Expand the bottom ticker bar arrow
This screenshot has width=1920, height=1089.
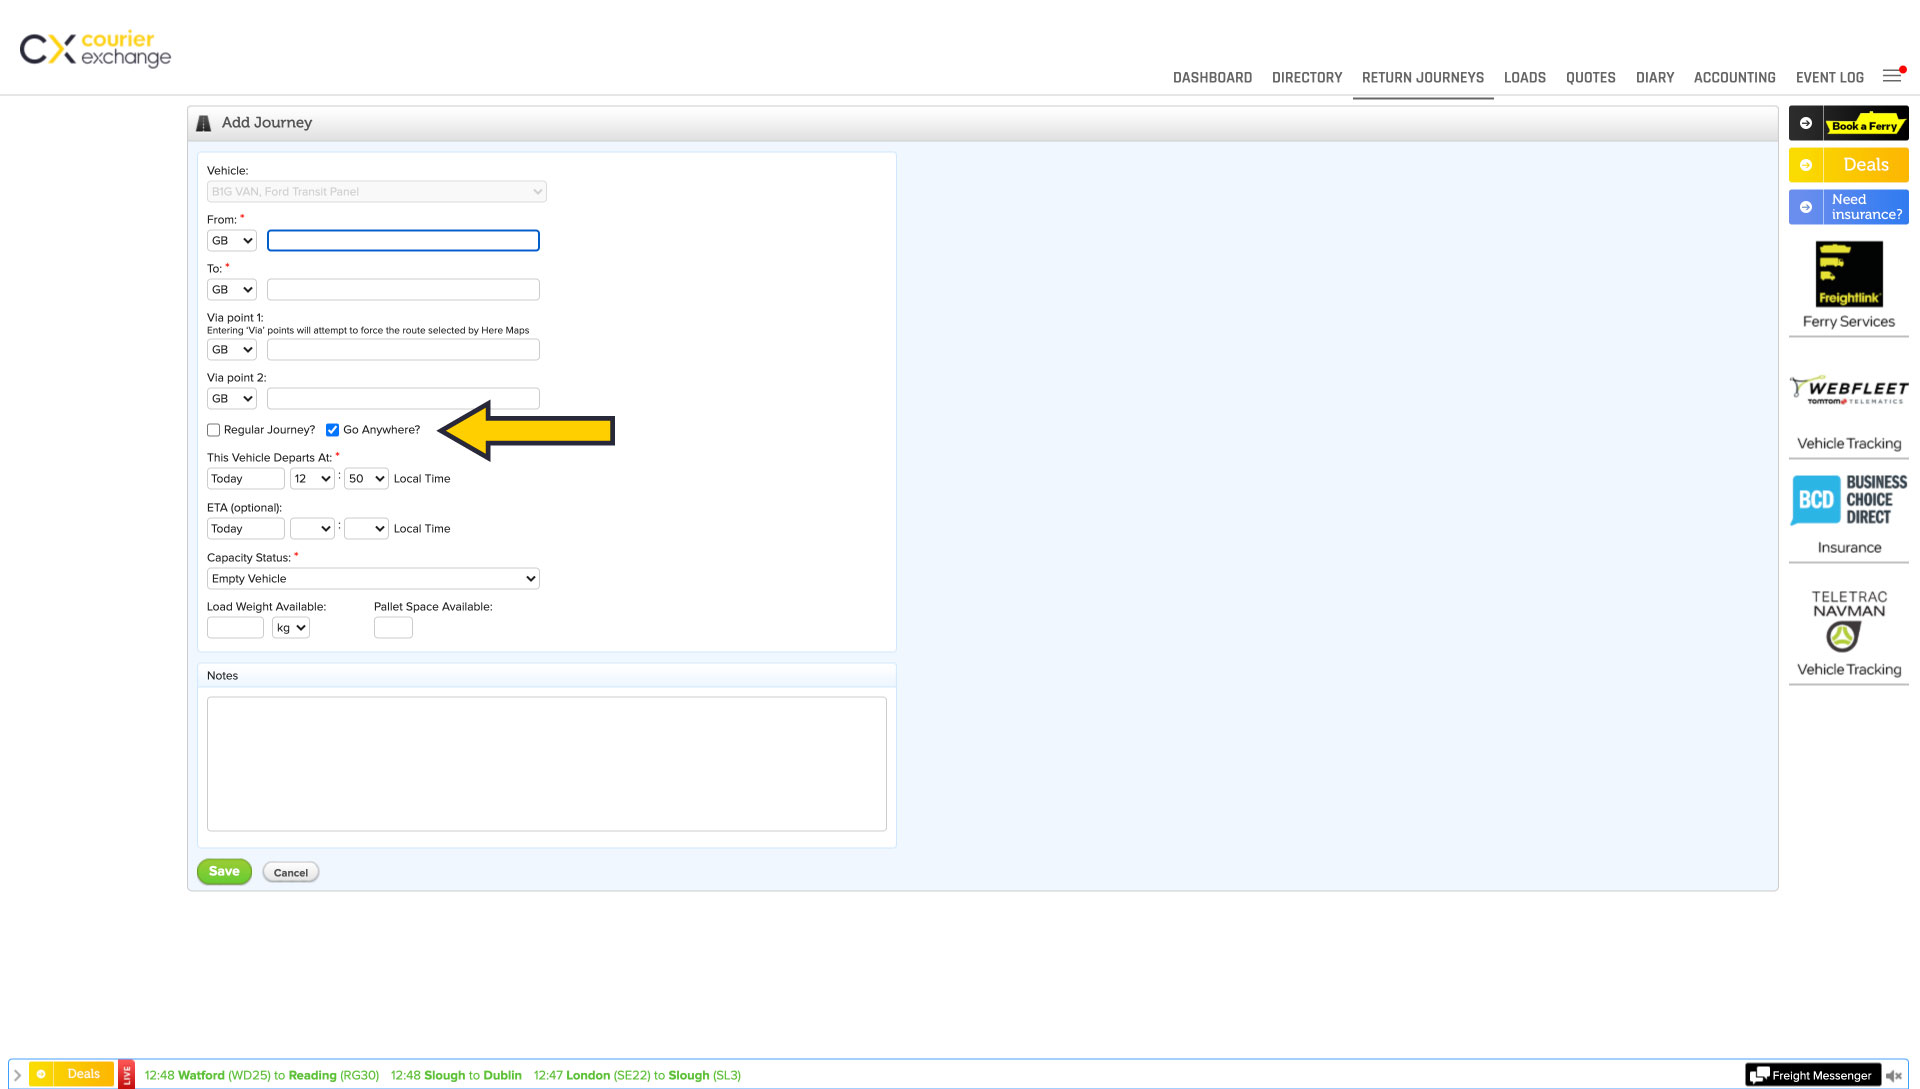pos(17,1075)
